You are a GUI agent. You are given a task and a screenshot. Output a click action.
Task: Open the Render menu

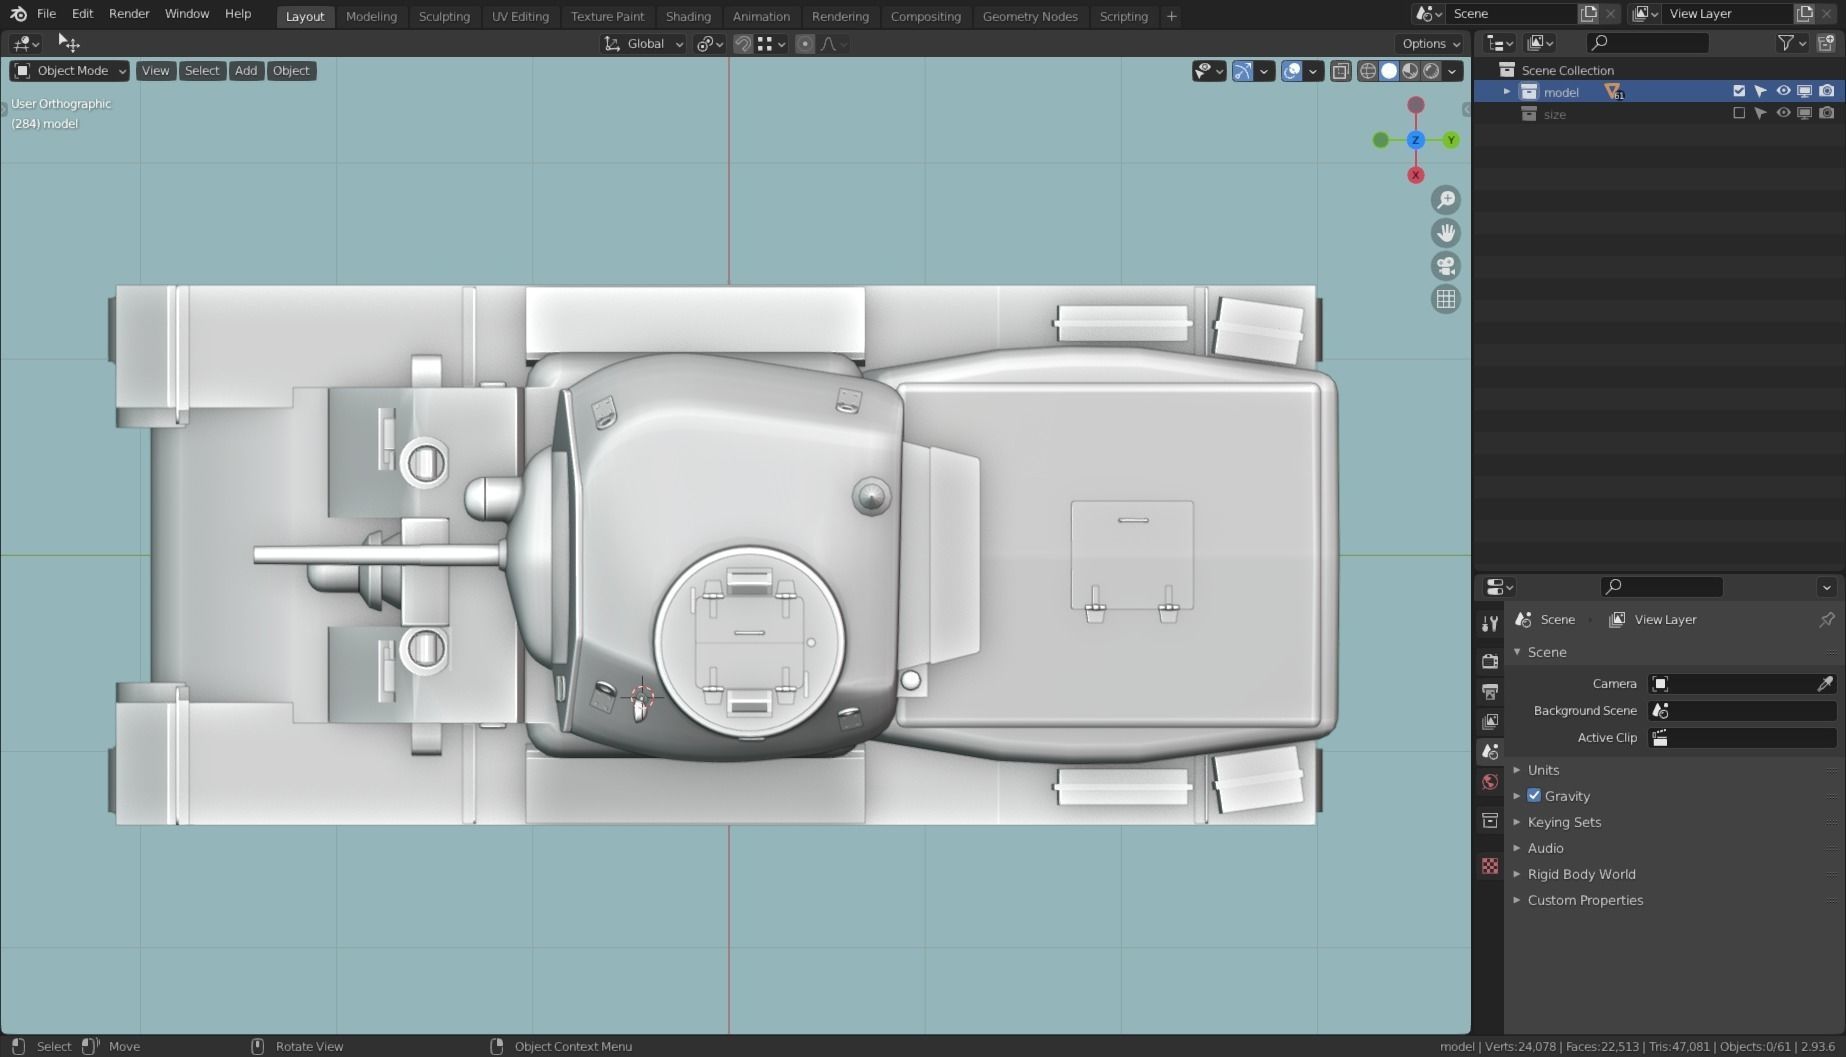coord(129,14)
